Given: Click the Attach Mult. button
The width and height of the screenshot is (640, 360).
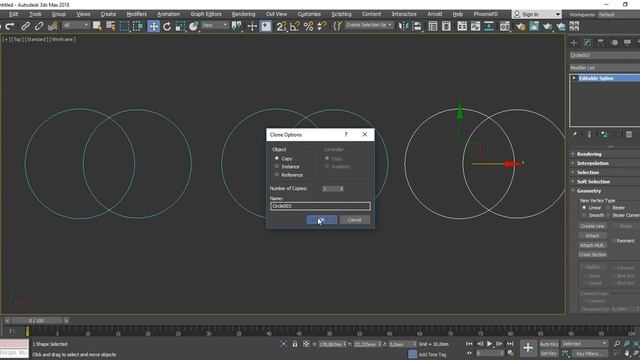Looking at the screenshot, I should click(x=592, y=245).
